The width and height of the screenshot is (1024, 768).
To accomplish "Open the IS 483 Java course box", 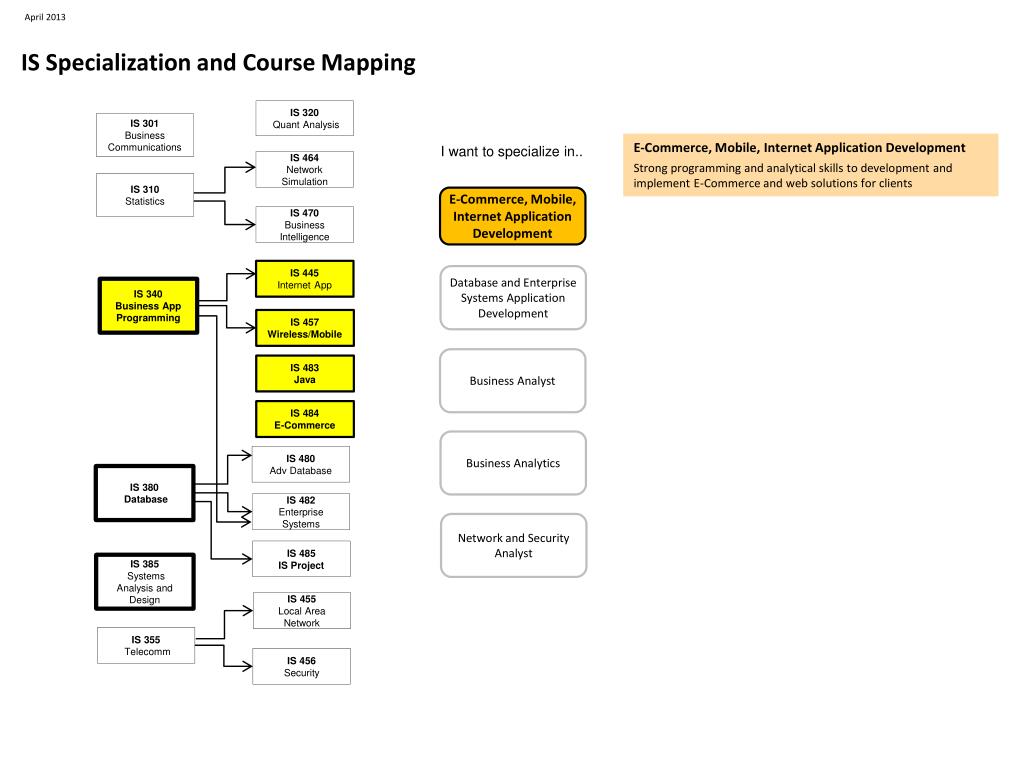I will (304, 374).
